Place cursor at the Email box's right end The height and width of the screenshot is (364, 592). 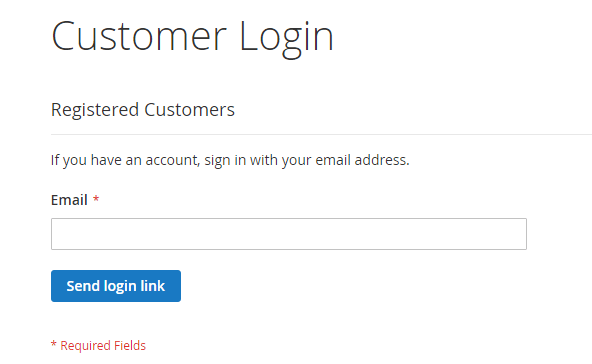[x=521, y=234]
